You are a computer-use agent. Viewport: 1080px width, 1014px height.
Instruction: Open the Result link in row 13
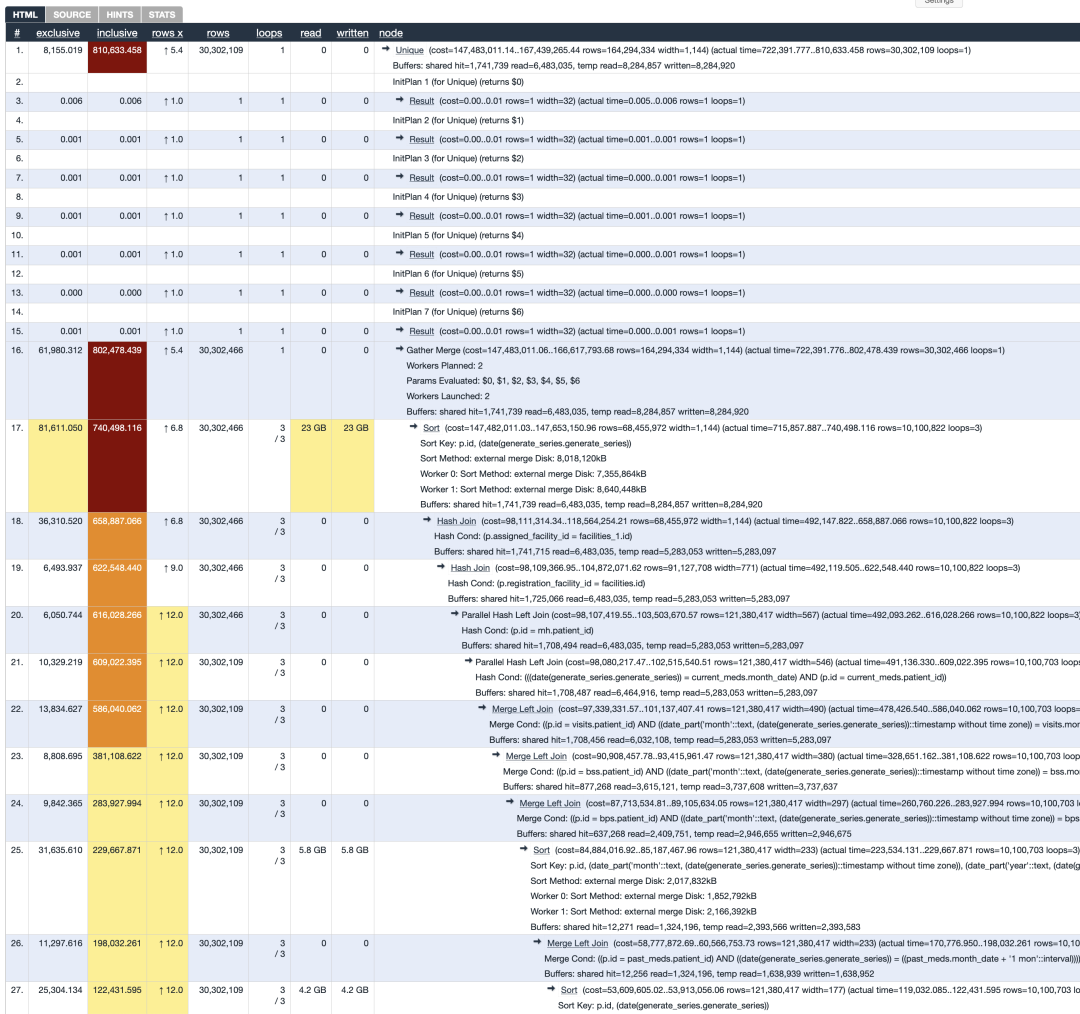tap(422, 293)
